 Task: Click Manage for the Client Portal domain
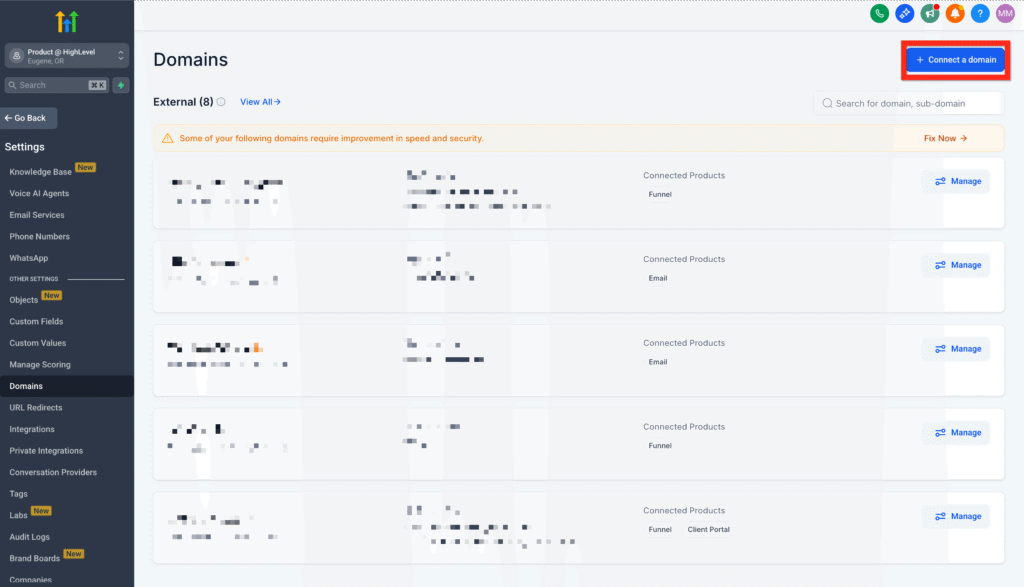tap(956, 516)
